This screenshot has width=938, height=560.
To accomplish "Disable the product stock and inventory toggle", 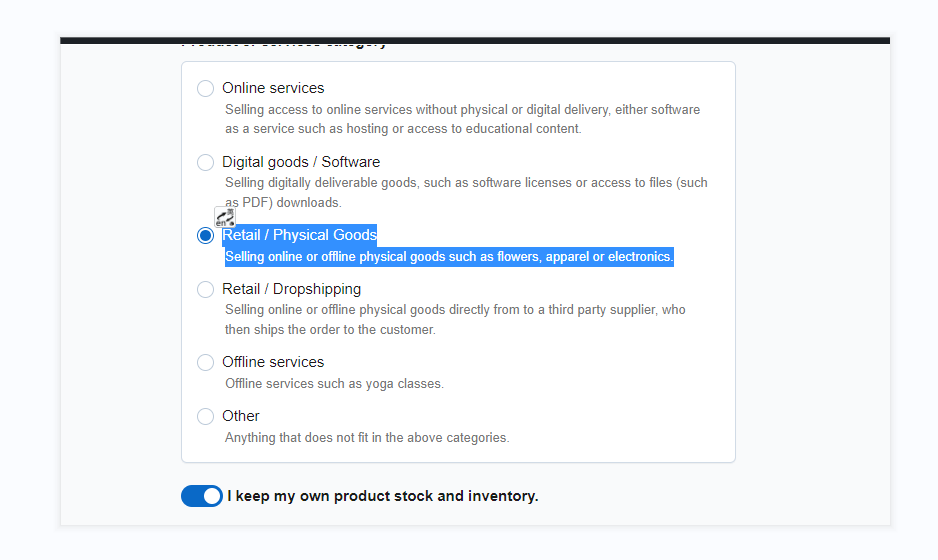I will click(x=202, y=496).
